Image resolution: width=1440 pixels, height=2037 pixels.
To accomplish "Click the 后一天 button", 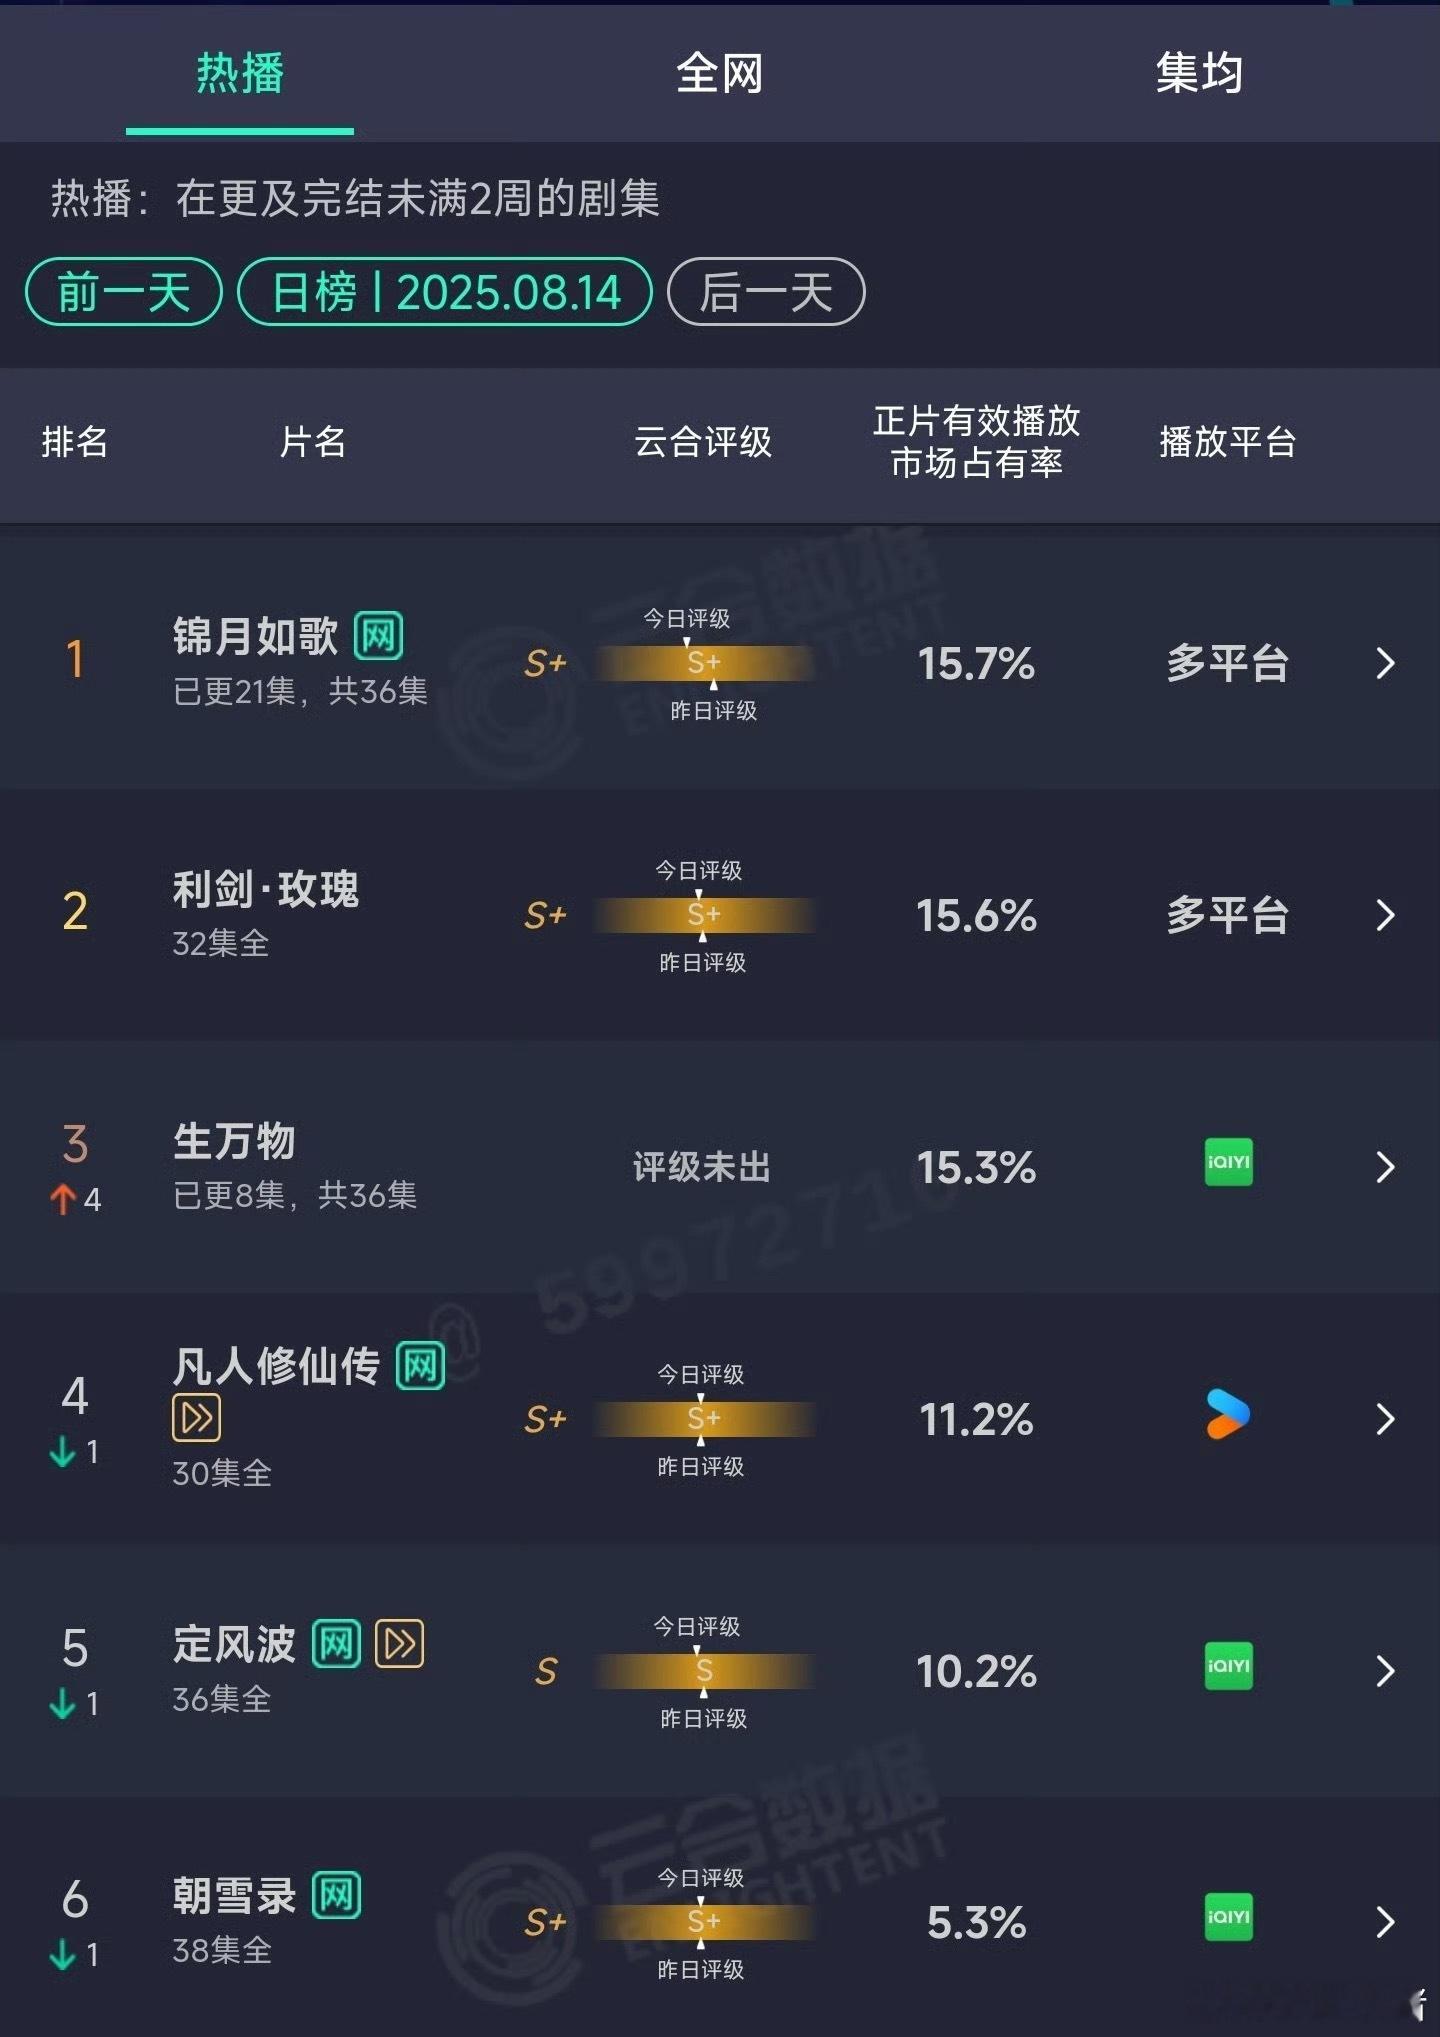I will pyautogui.click(x=766, y=292).
